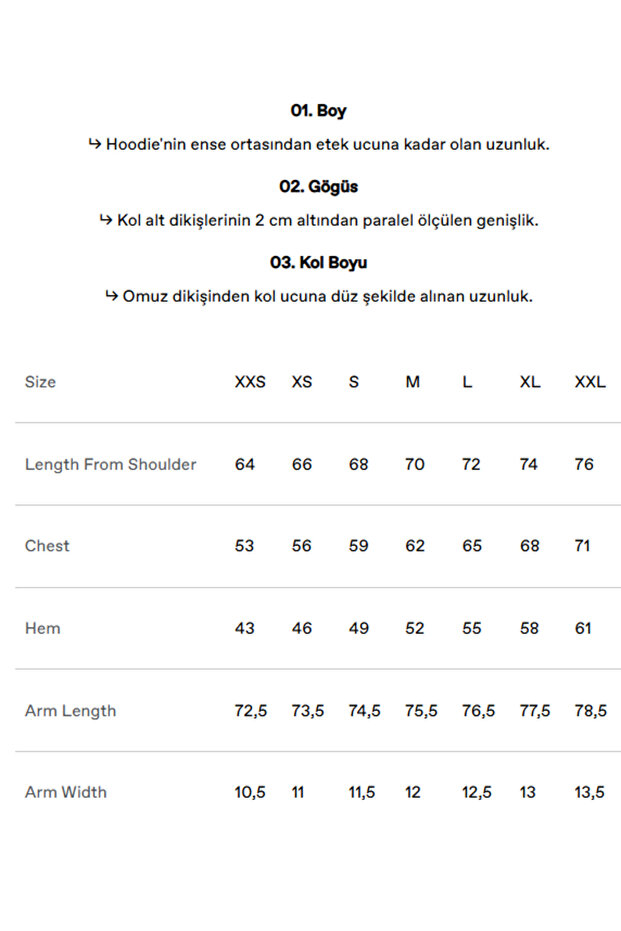Image resolution: width=621 pixels, height=931 pixels.
Task: Click the Hoodie length description text
Action: 319,144
